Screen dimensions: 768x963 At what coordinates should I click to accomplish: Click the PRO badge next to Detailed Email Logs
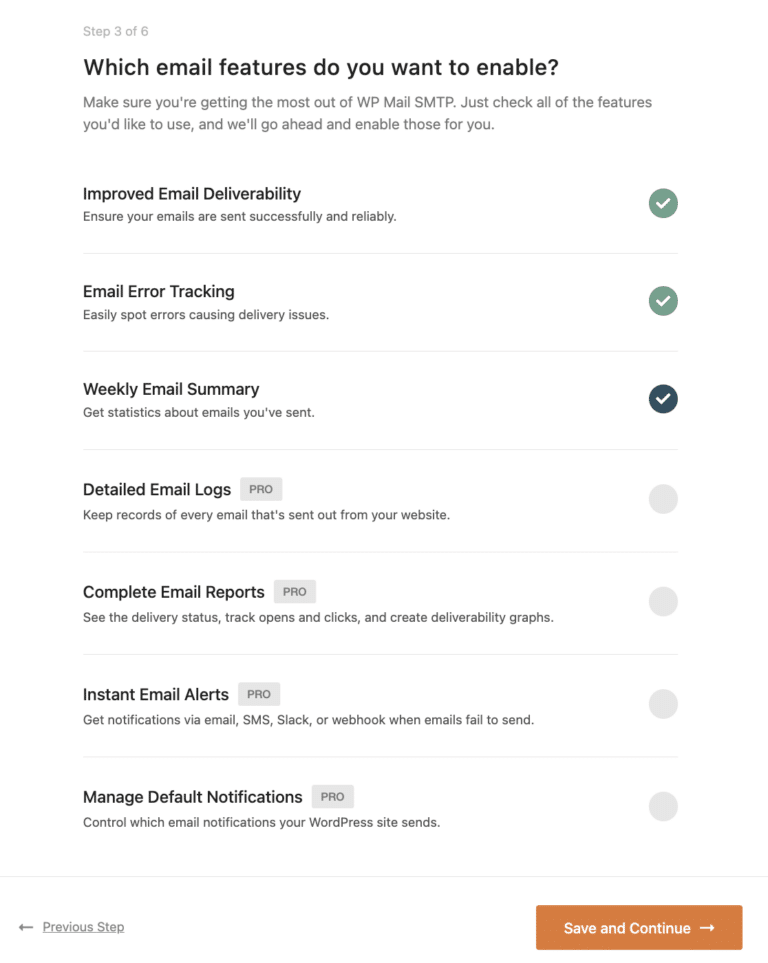(260, 489)
